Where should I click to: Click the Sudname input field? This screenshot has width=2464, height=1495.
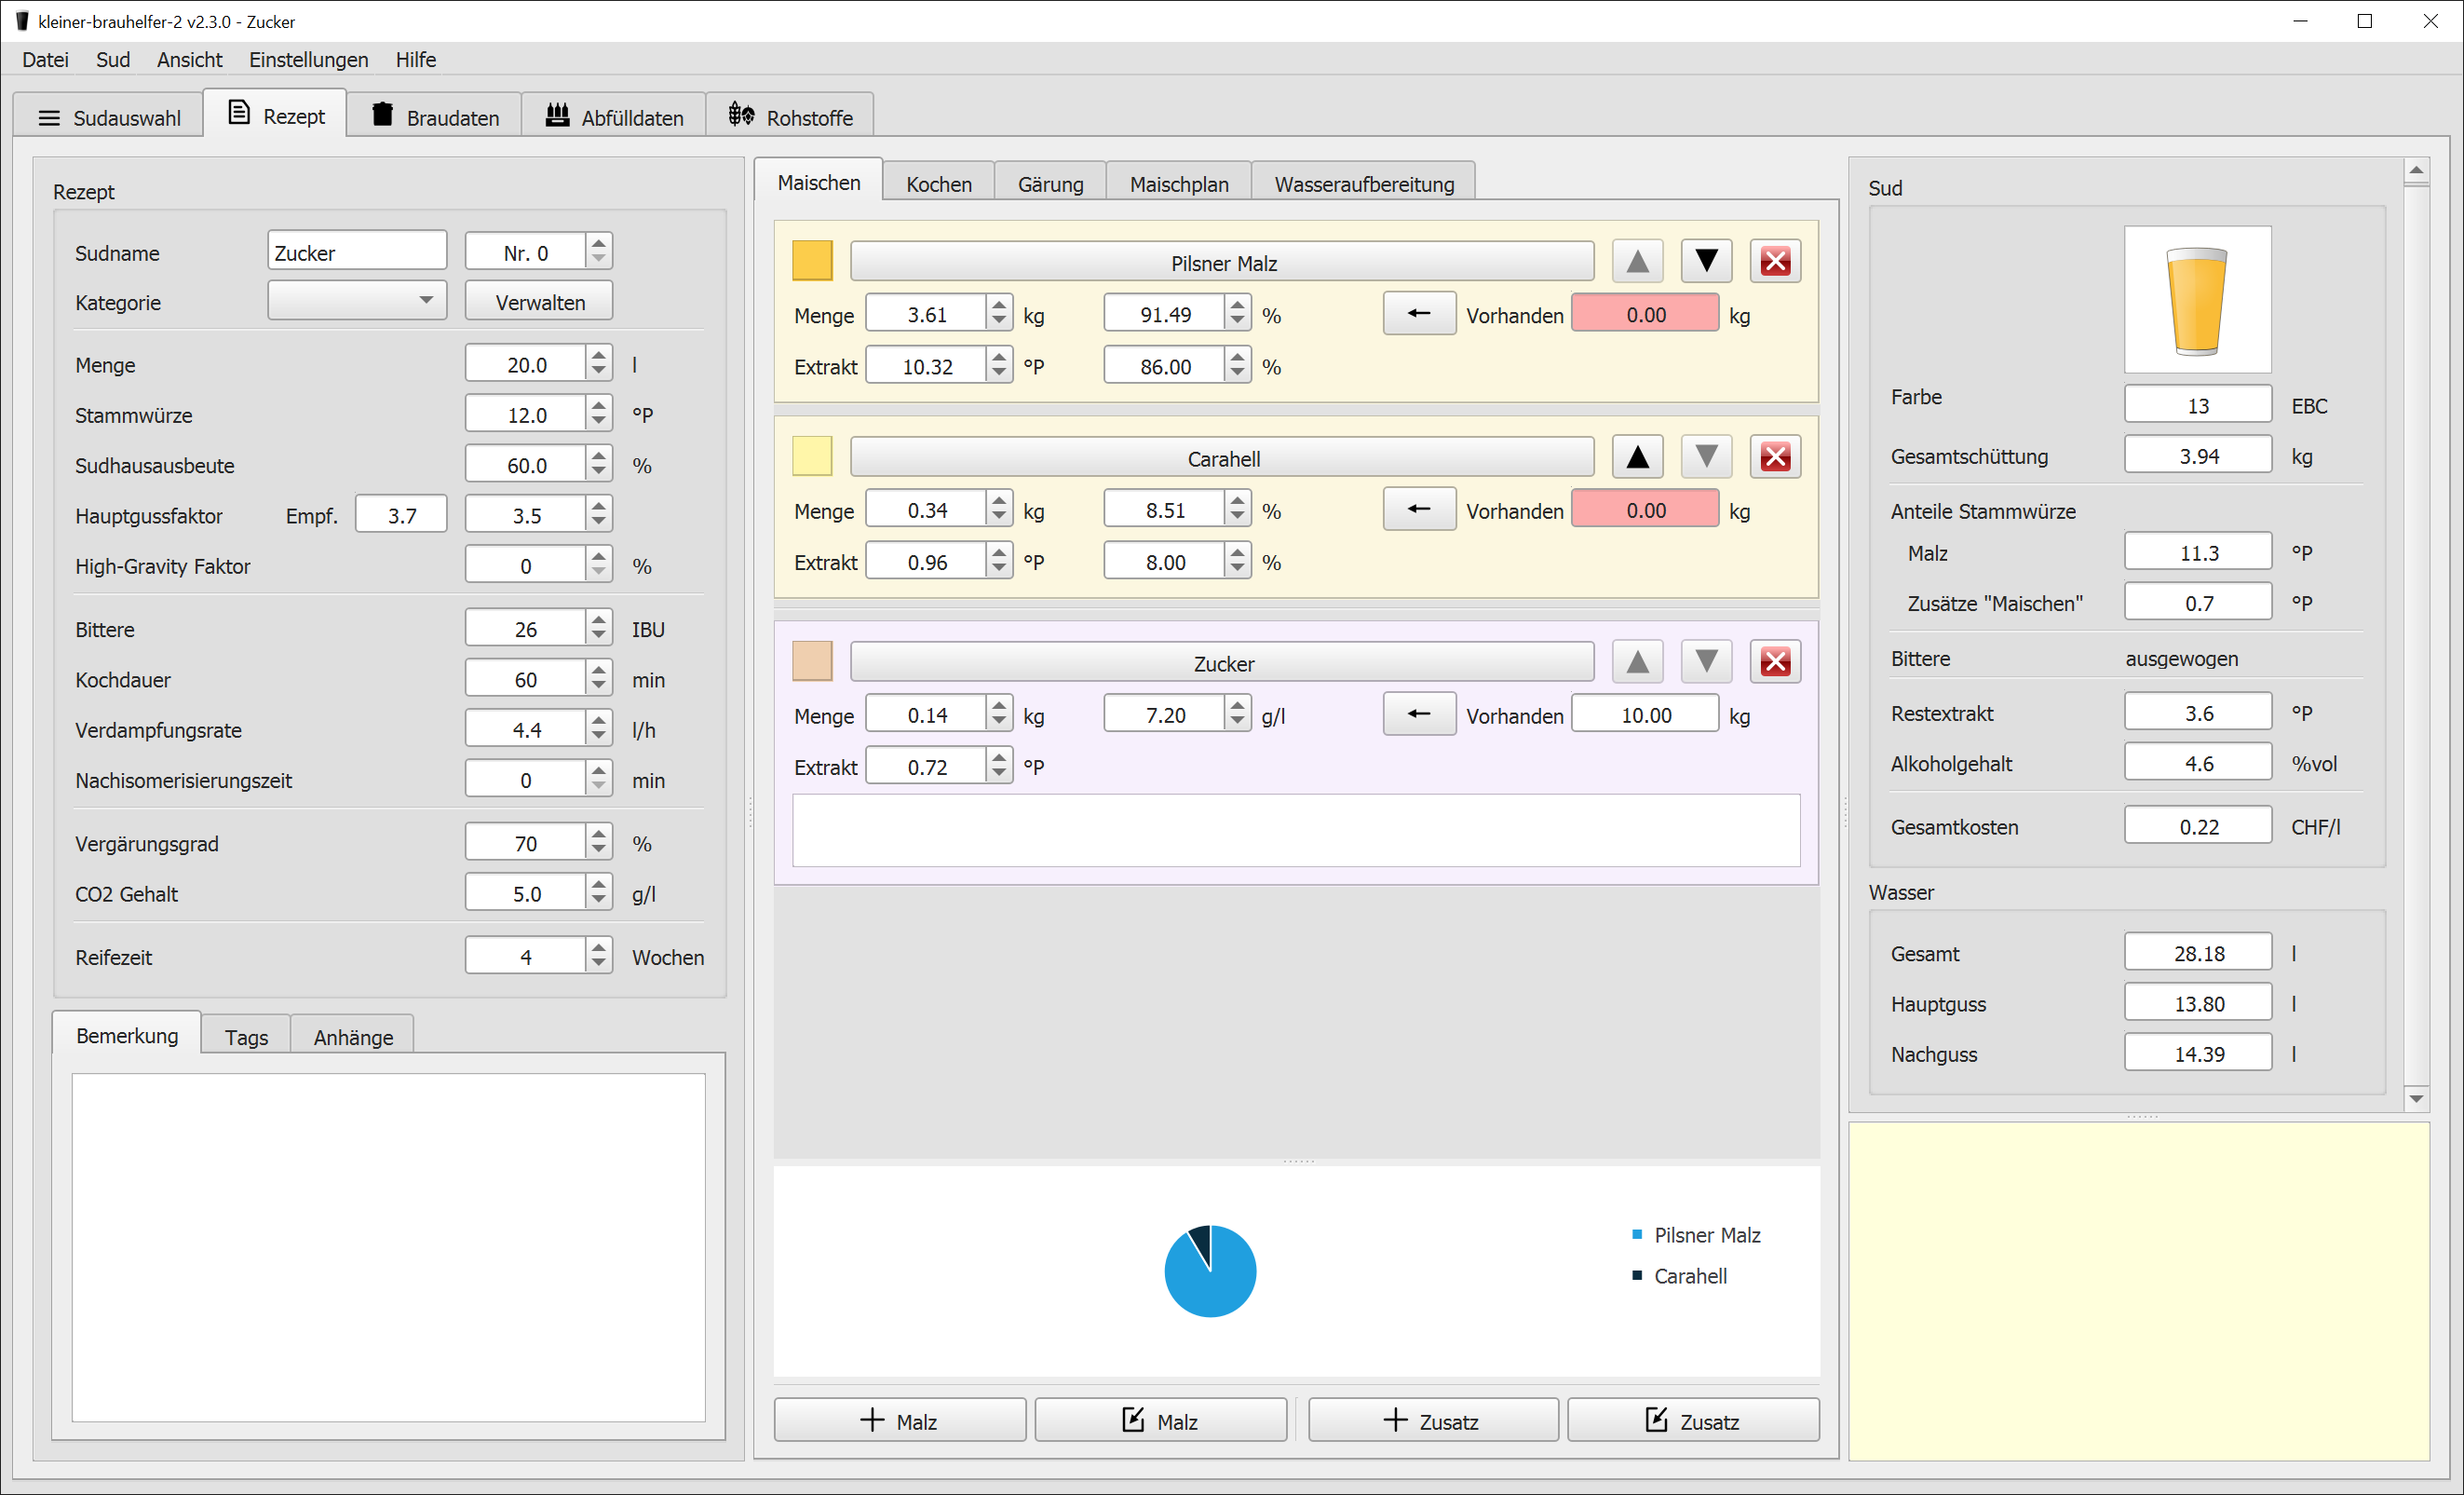356,252
